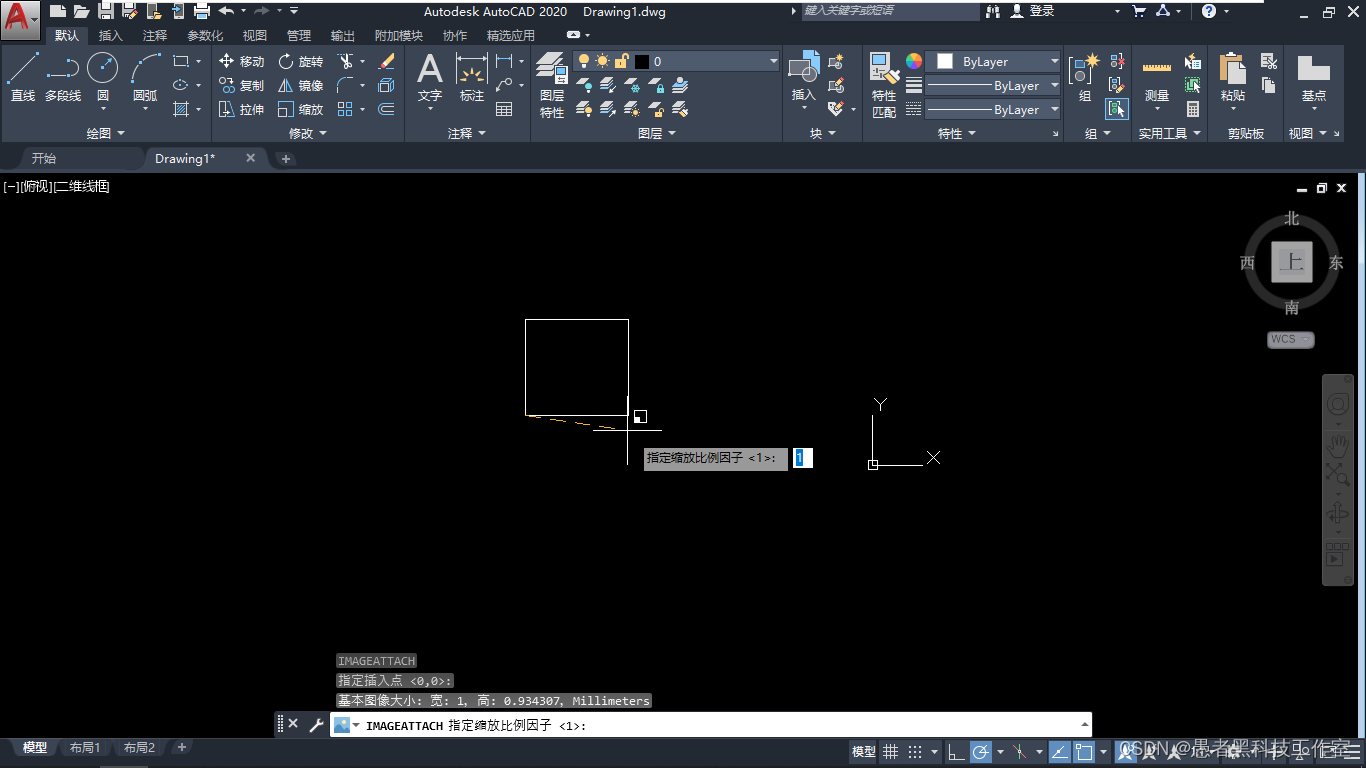The height and width of the screenshot is (768, 1366).
Task: Open the Output (输出) ribbon tab
Action: [x=343, y=35]
